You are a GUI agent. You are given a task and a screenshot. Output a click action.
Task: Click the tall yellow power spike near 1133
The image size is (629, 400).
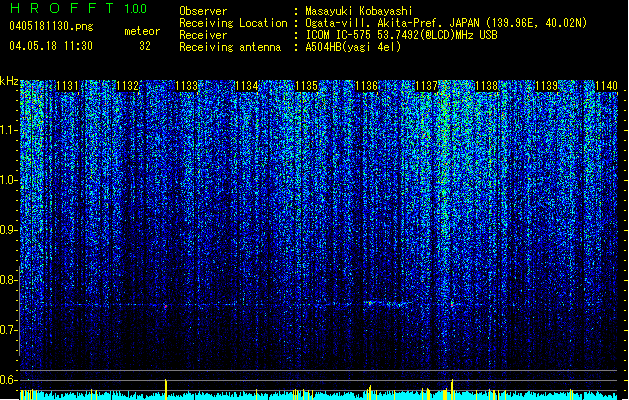coord(166,389)
